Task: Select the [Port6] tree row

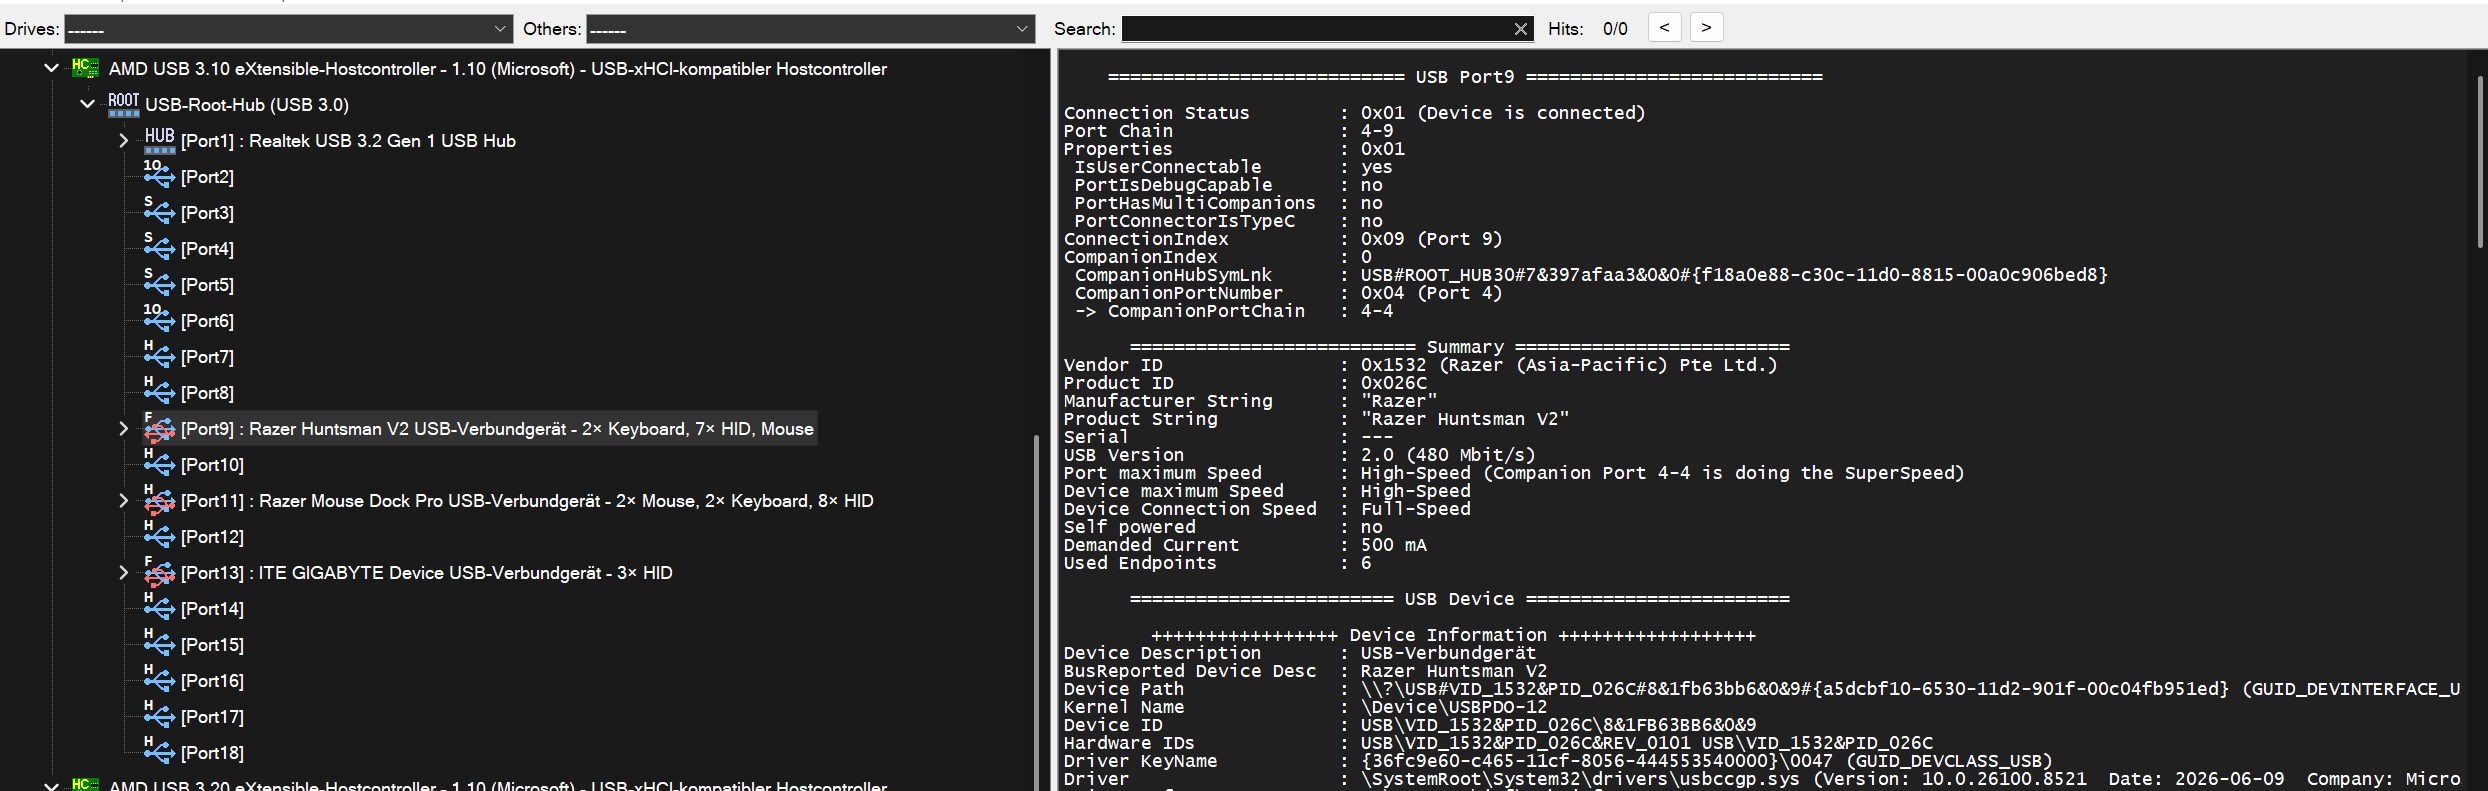Action: click(207, 320)
